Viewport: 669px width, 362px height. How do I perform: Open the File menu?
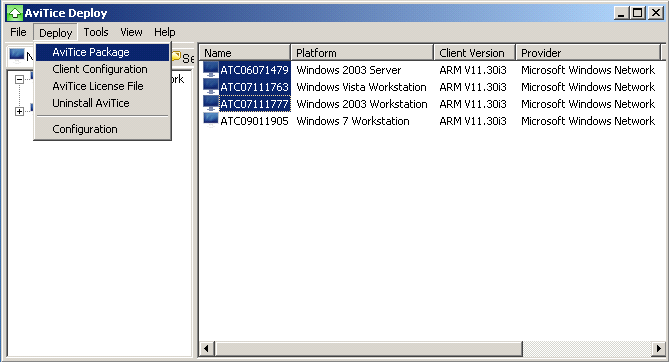(18, 32)
